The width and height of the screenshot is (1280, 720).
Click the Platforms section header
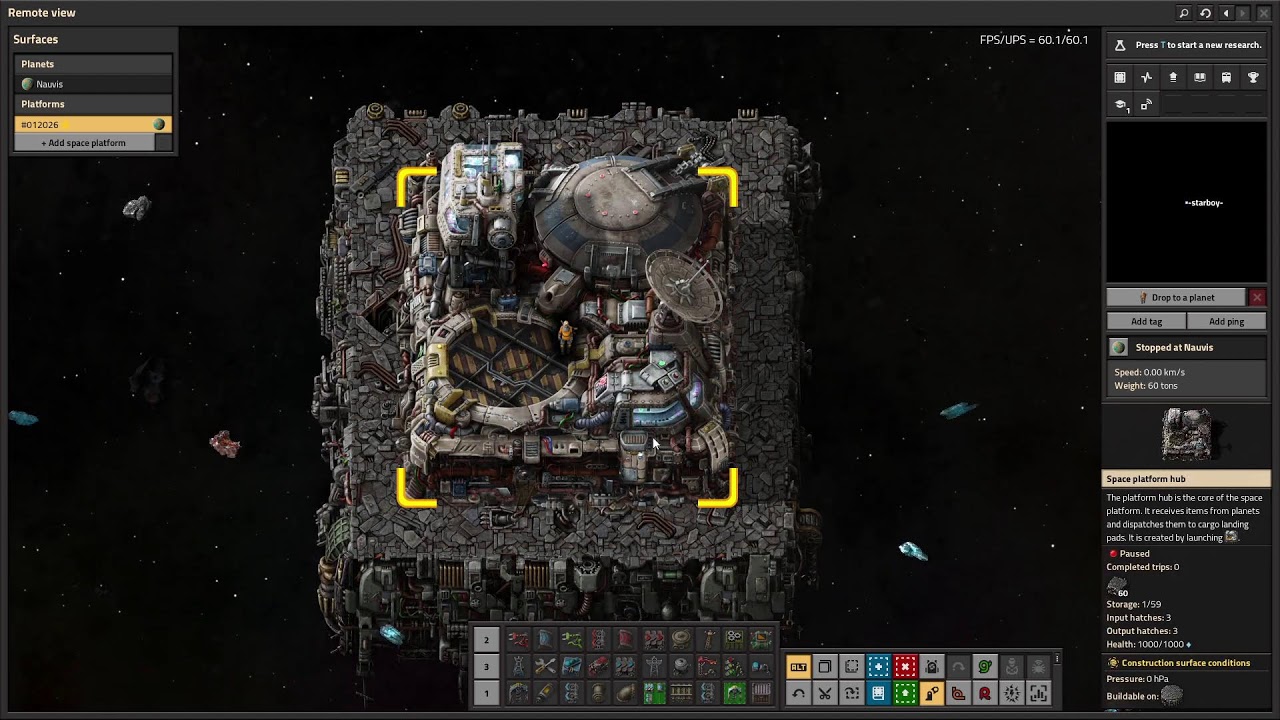tap(95, 104)
